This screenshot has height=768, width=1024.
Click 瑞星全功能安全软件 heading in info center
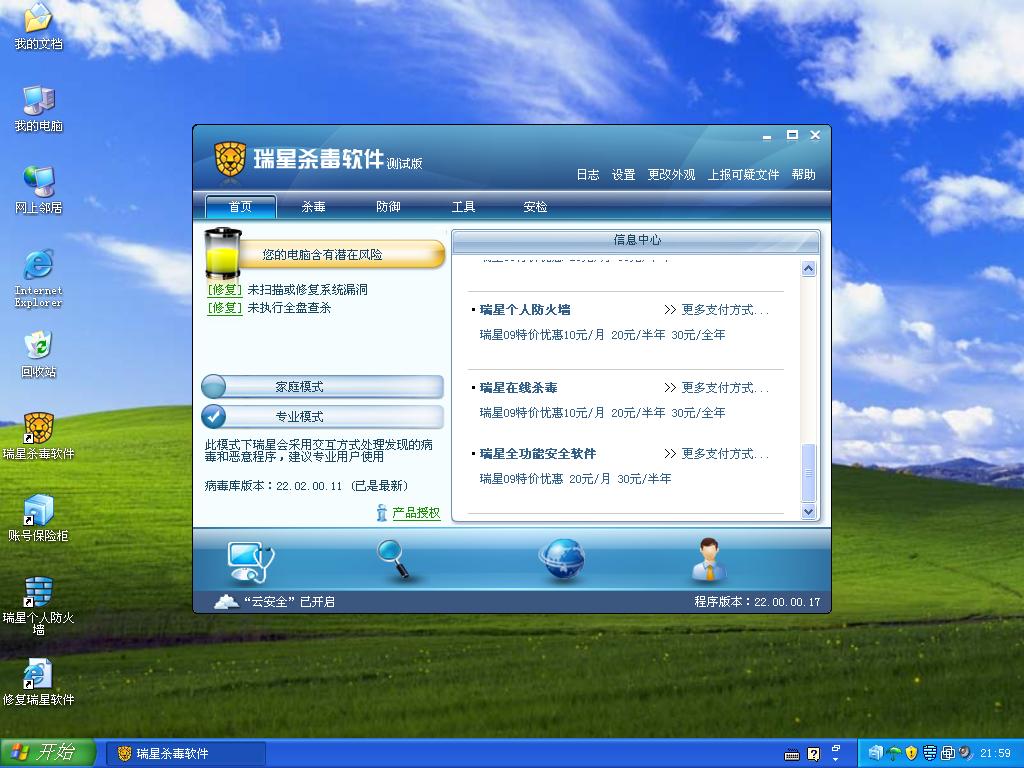(537, 453)
